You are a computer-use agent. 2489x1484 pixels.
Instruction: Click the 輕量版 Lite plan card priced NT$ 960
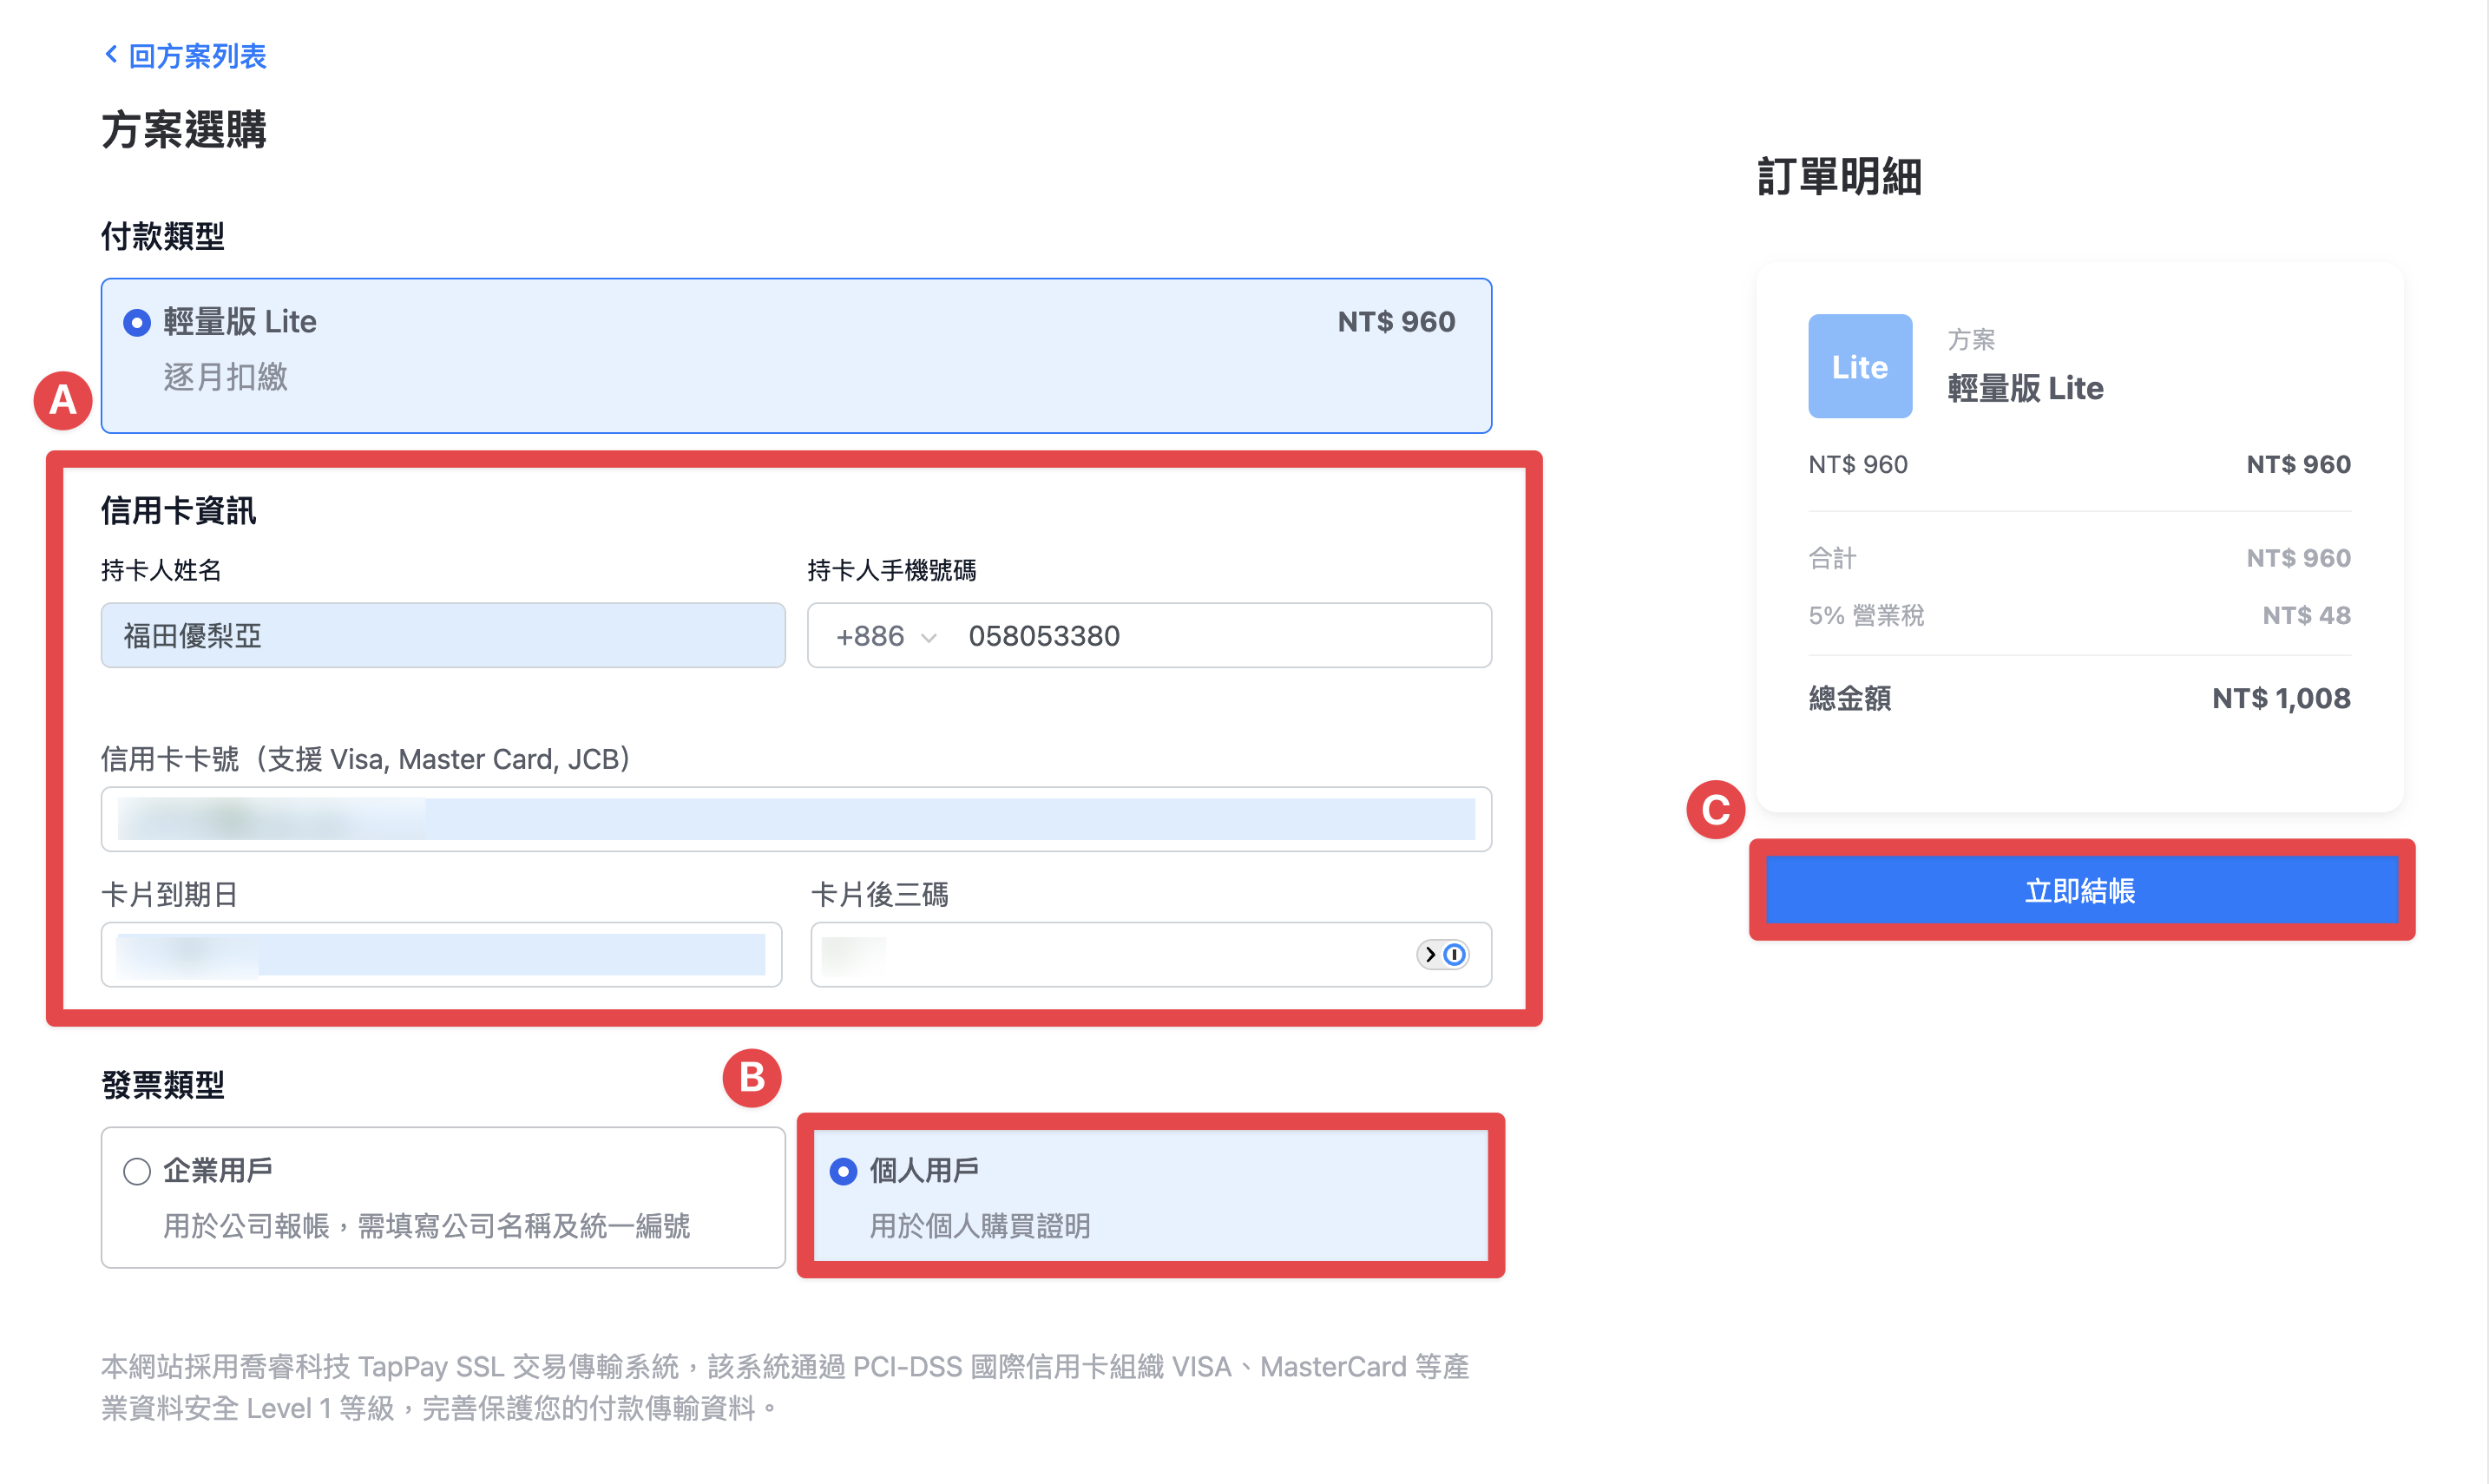[796, 356]
